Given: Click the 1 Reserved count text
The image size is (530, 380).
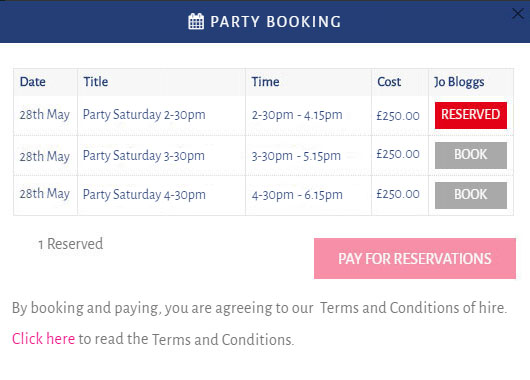Looking at the screenshot, I should (71, 244).
